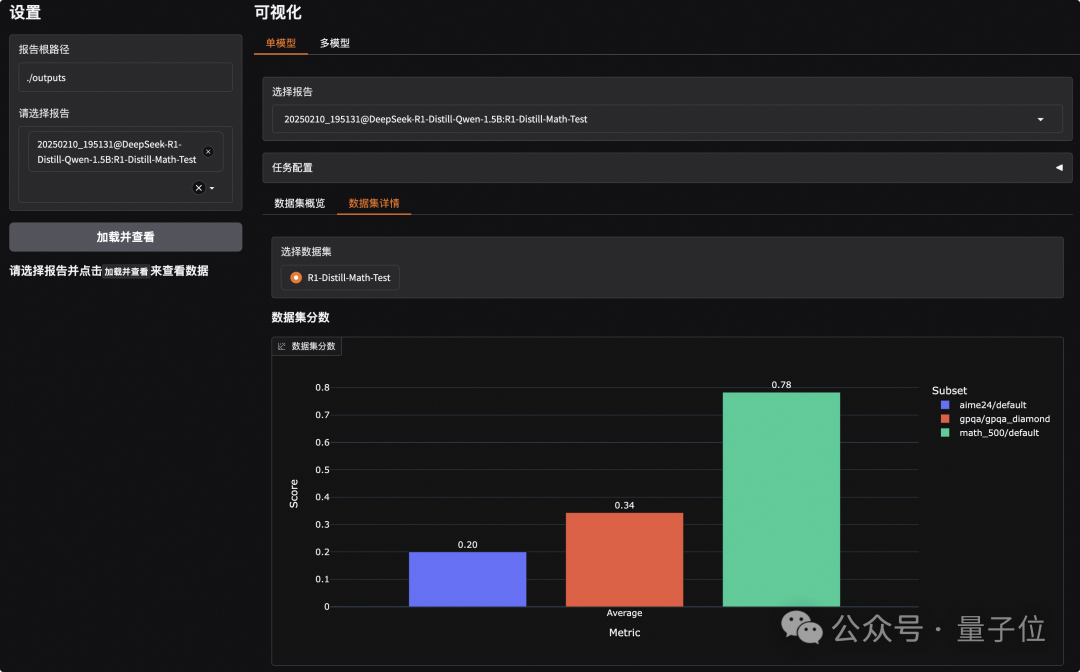Screen dimensions: 1080x672
Task: Click the Average x-axis label
Action: click(x=624, y=613)
